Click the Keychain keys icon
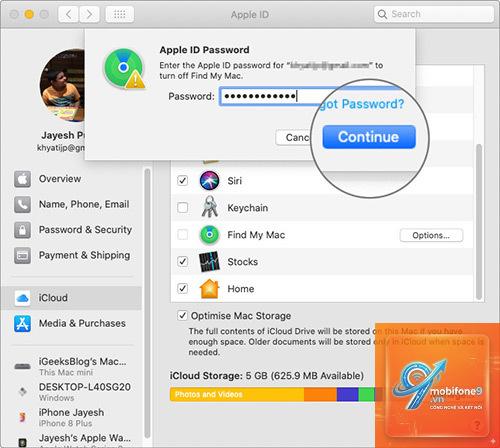This screenshot has height=448, width=500. [x=209, y=207]
